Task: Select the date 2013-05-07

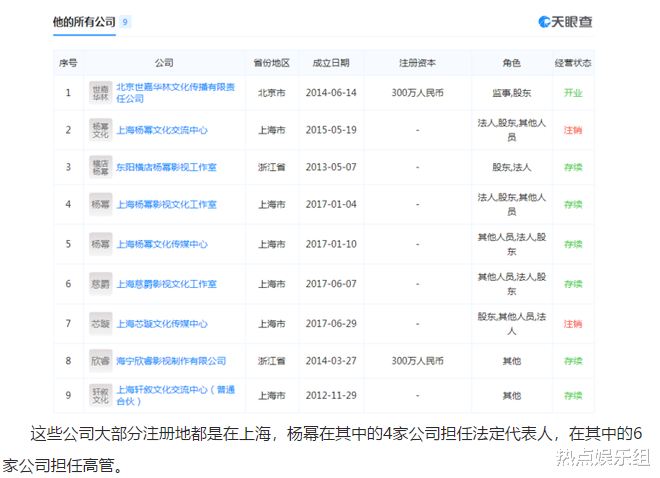Action: click(331, 167)
